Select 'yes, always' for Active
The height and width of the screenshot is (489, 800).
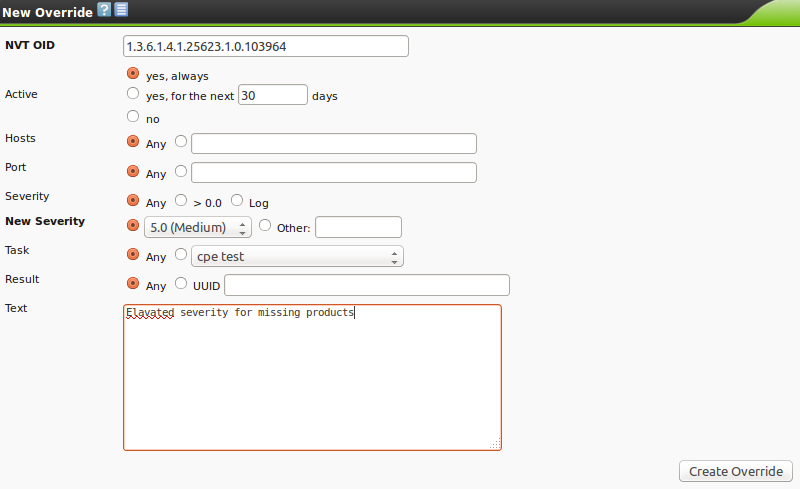133,74
